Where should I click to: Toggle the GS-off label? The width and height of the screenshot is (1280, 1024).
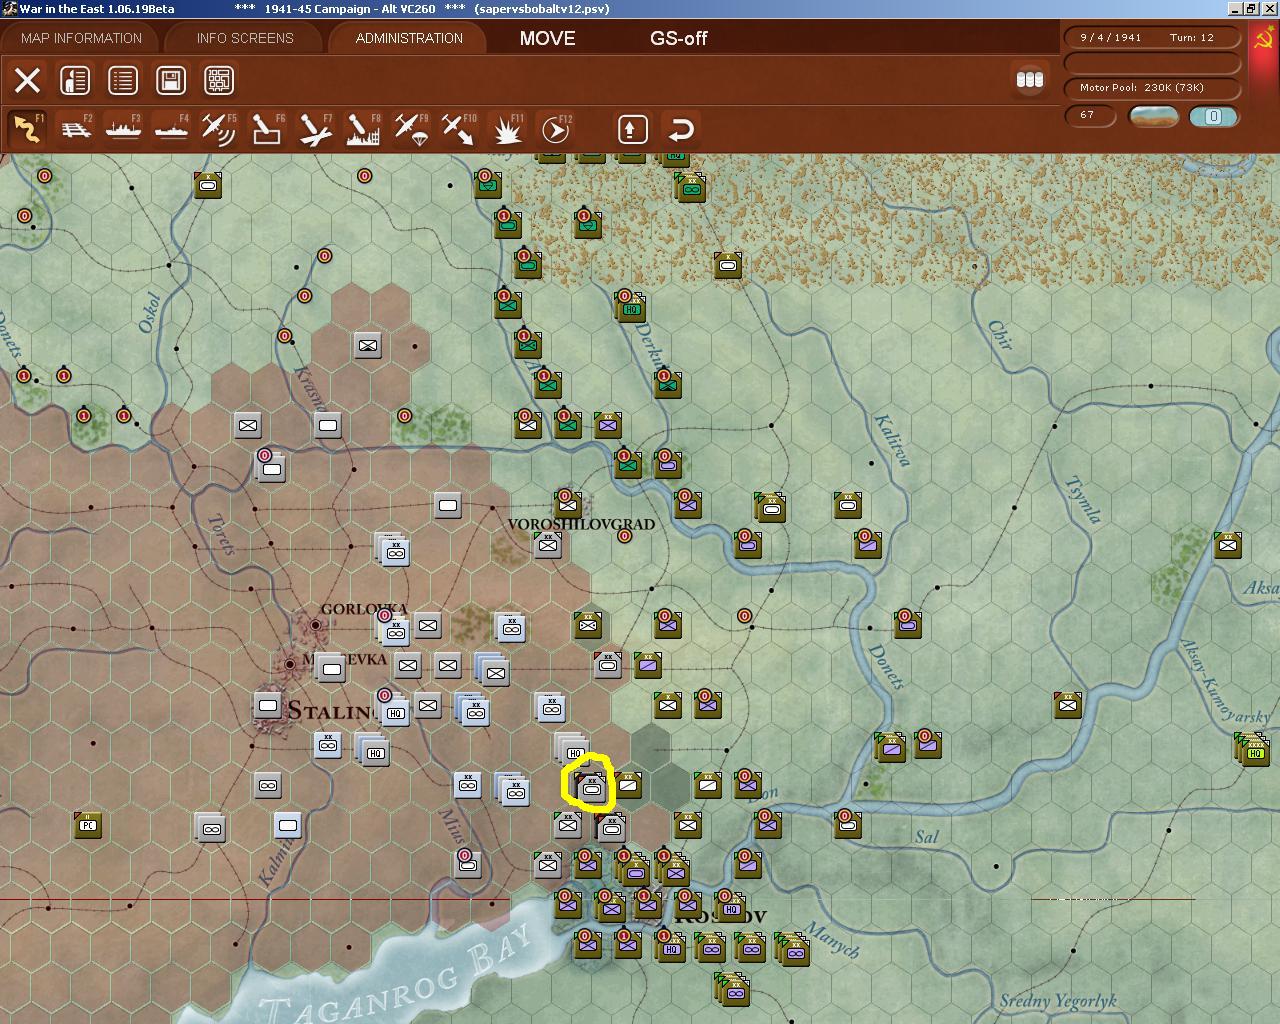click(x=678, y=38)
